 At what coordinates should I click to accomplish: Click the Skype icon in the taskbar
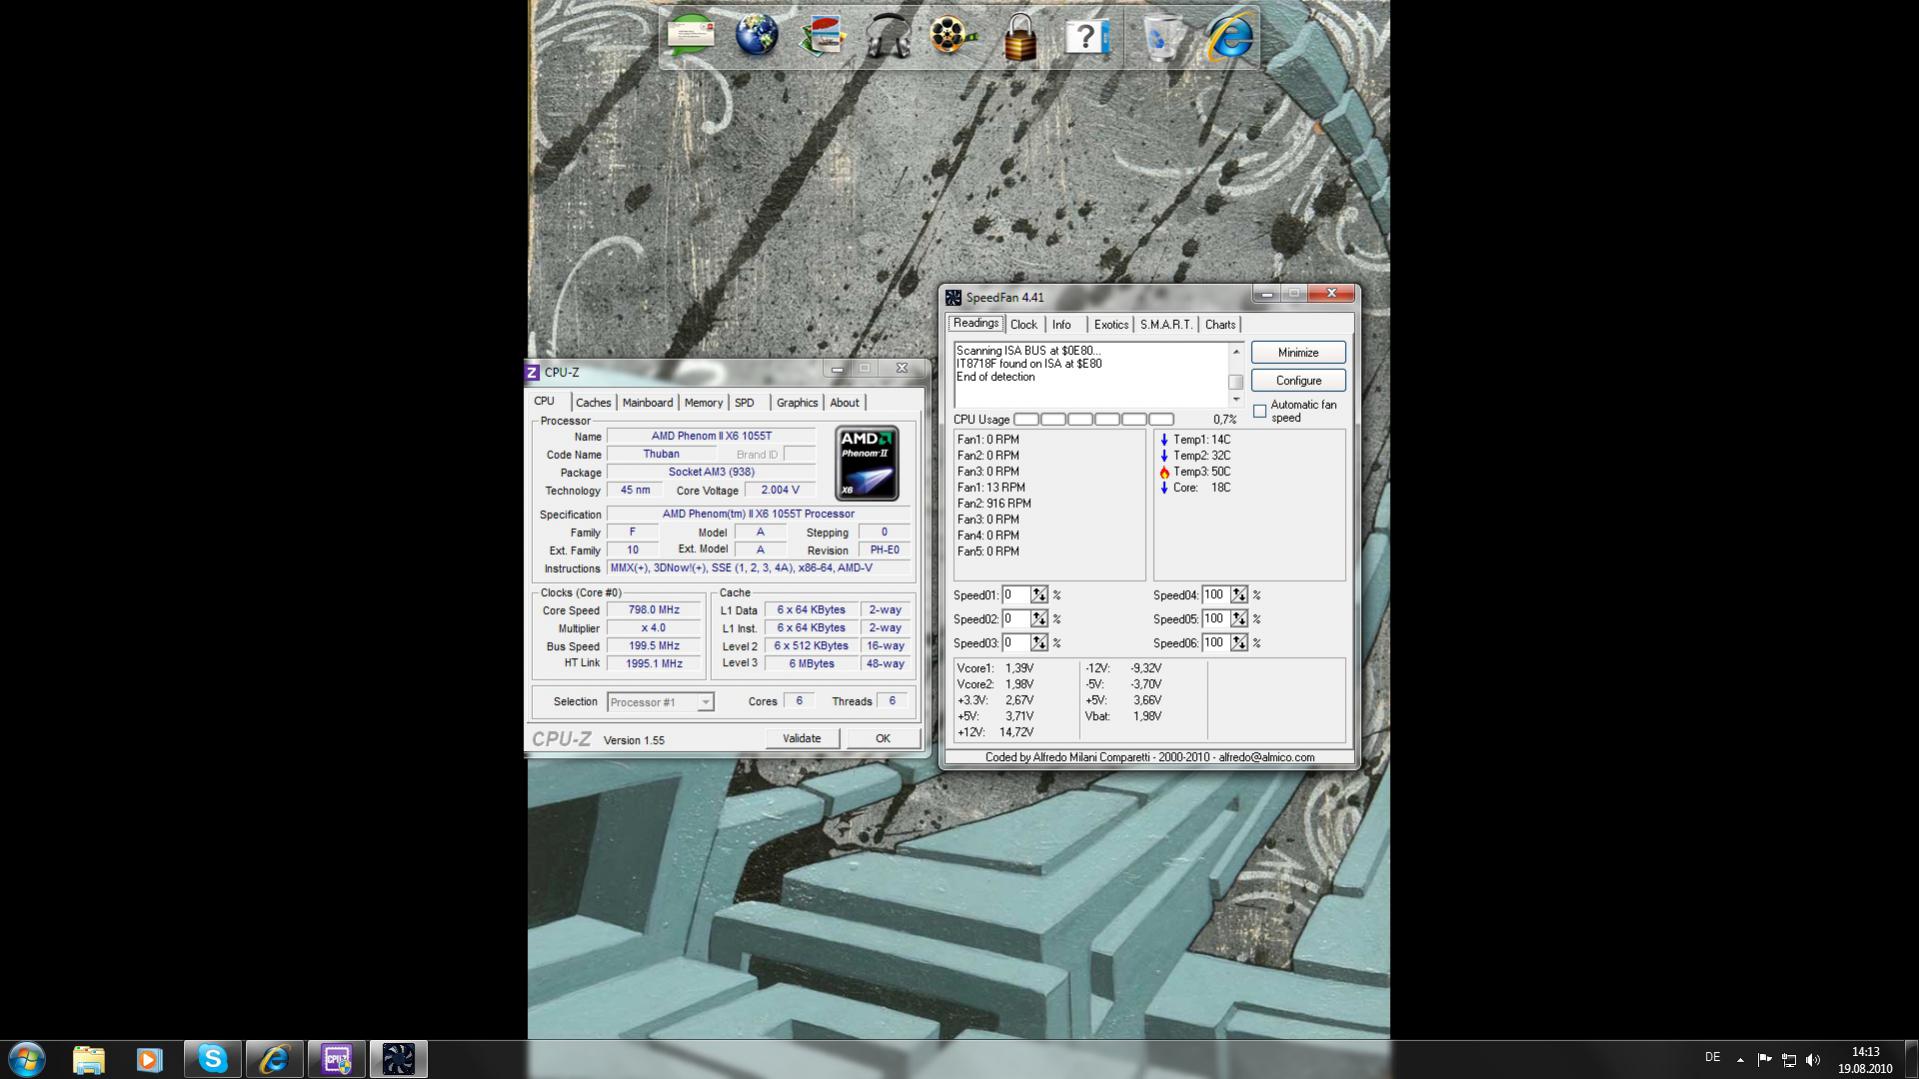[212, 1059]
